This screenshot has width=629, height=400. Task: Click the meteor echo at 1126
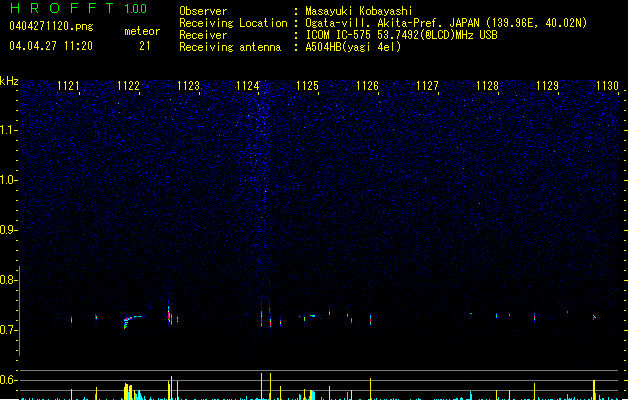(370, 319)
